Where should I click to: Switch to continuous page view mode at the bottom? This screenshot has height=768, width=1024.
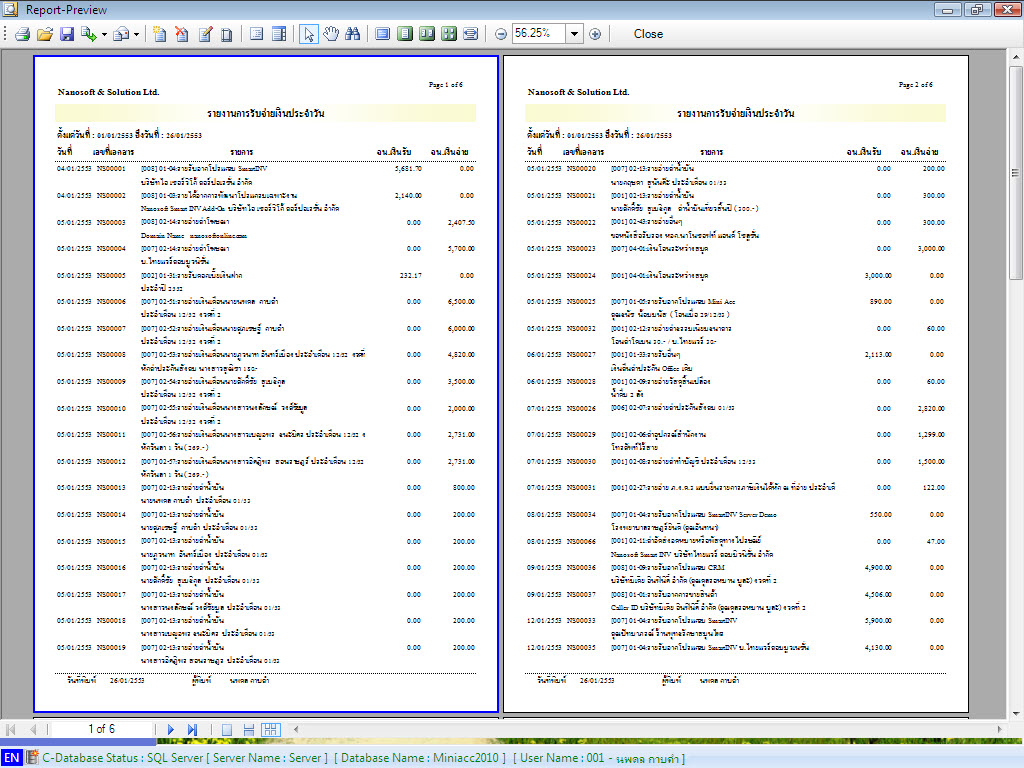click(x=248, y=730)
